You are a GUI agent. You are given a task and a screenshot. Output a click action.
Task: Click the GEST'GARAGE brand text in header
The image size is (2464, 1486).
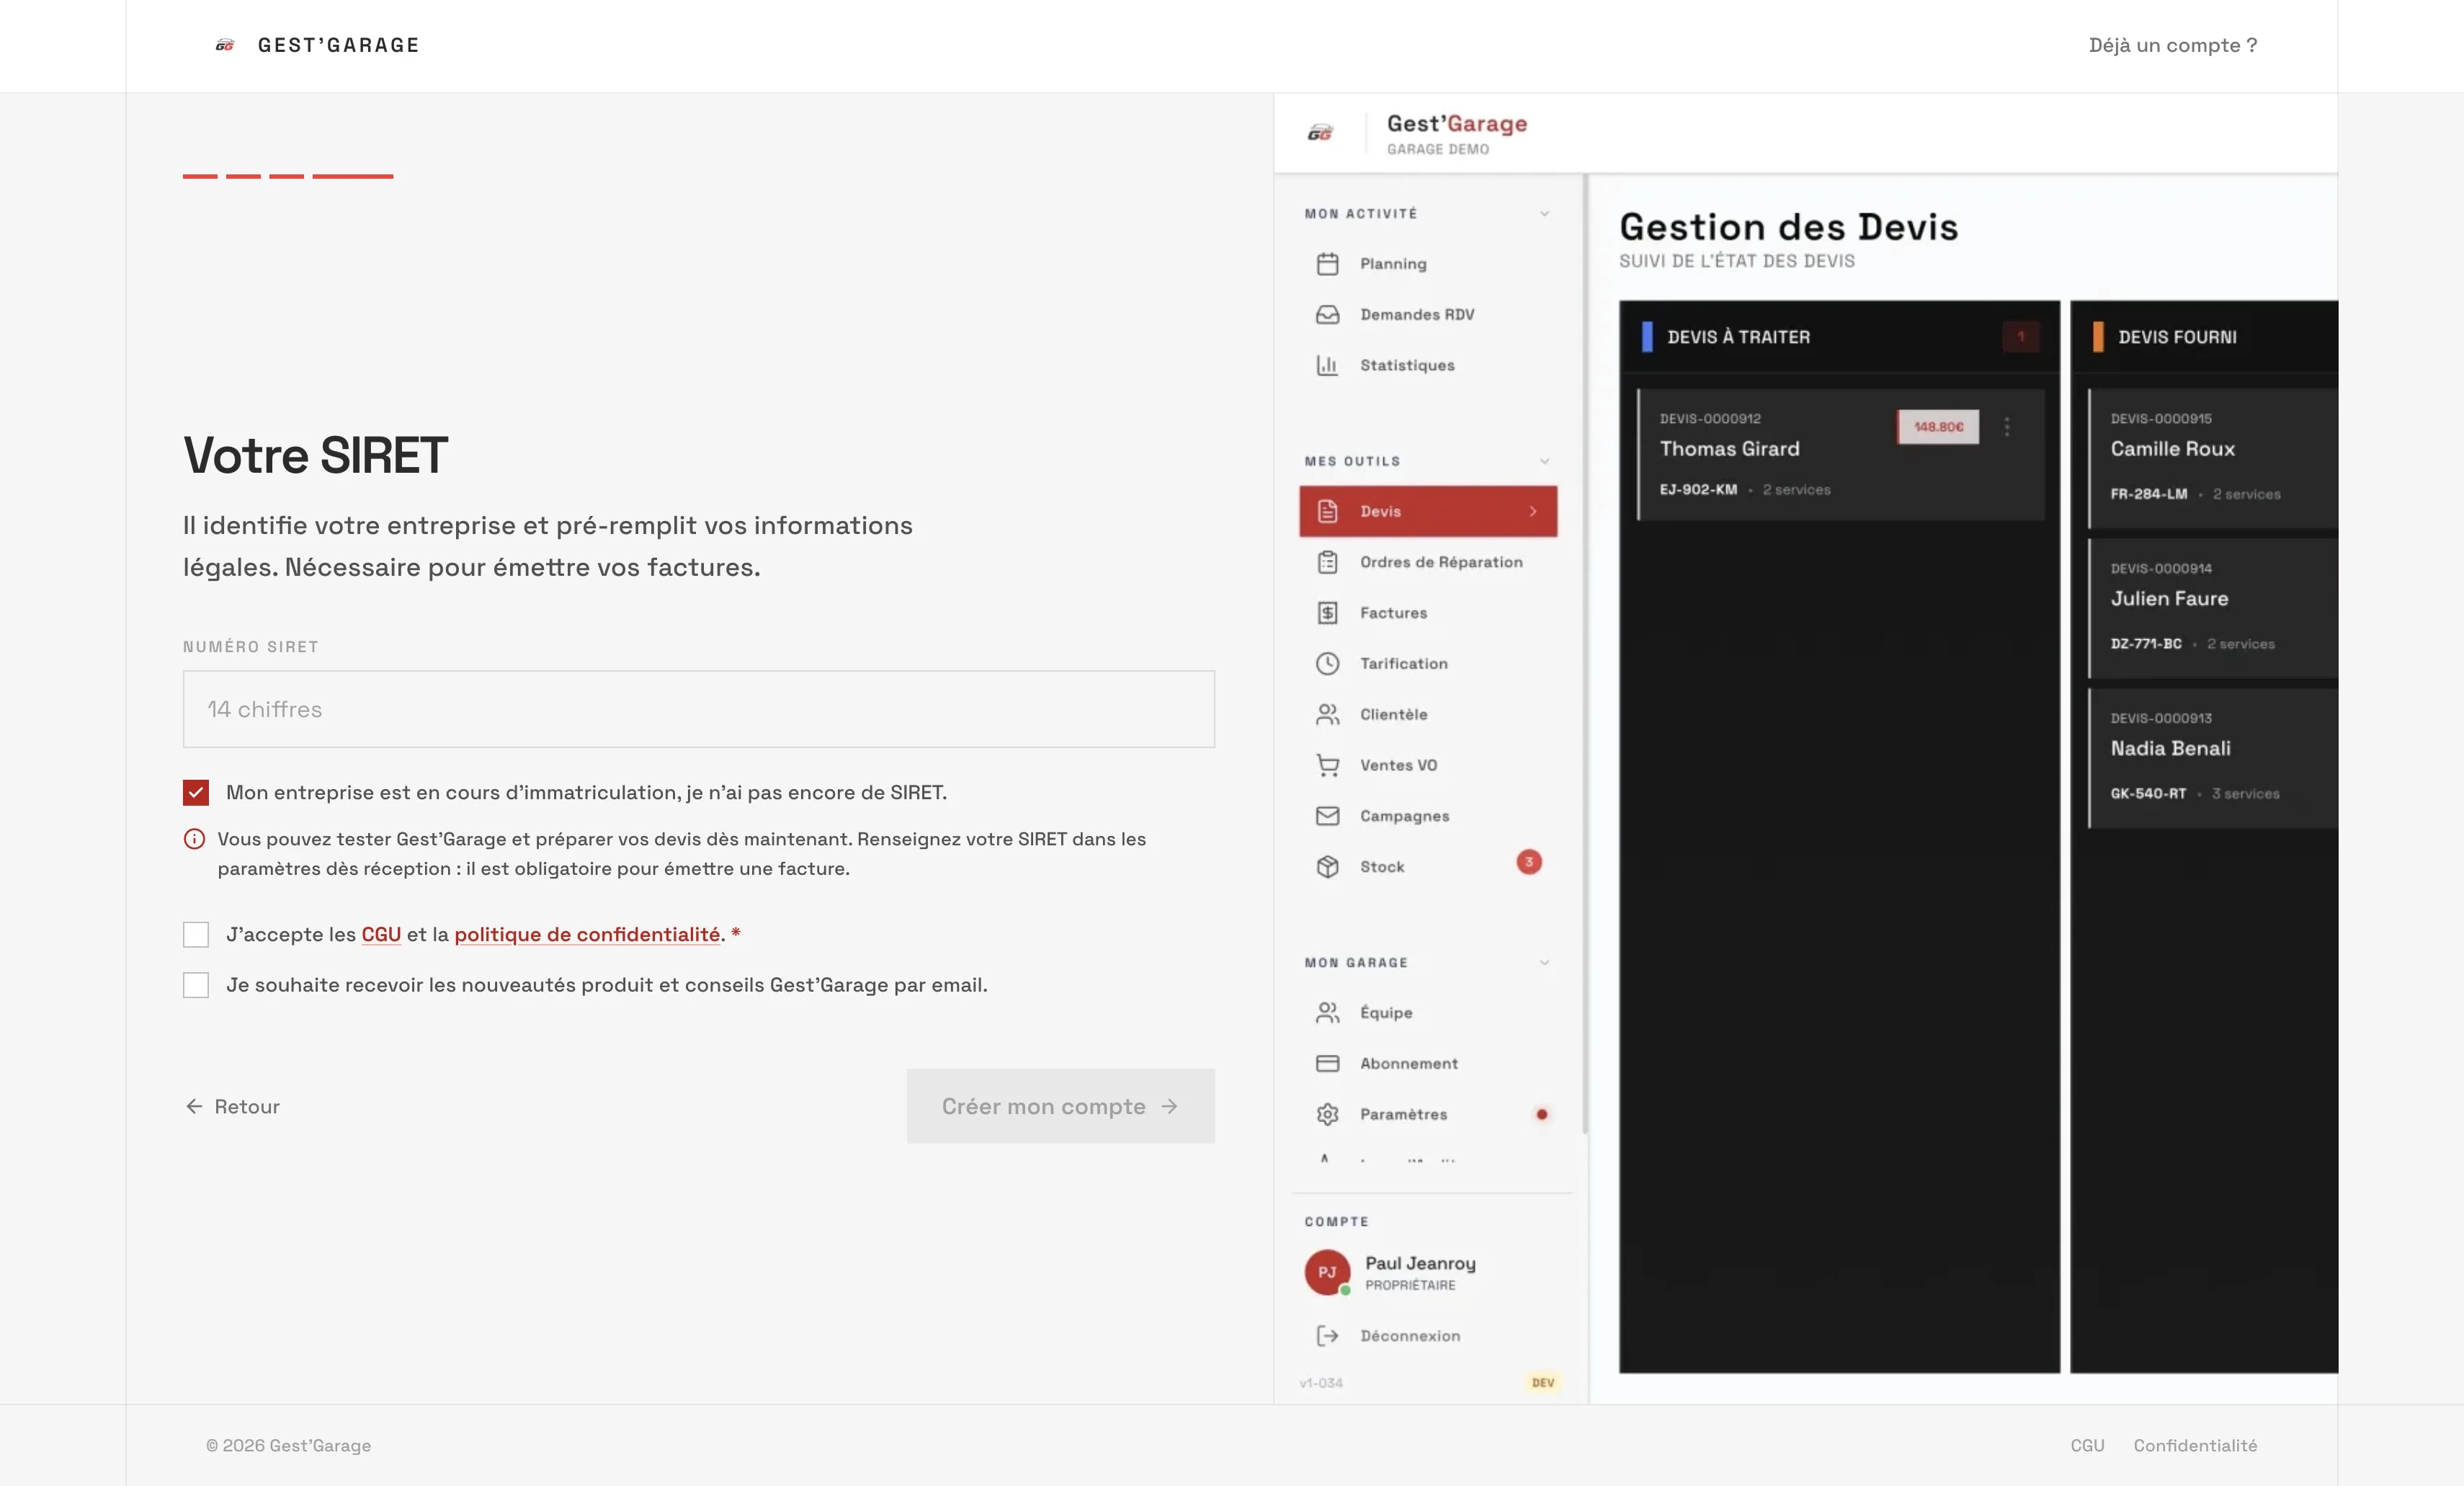tap(338, 45)
